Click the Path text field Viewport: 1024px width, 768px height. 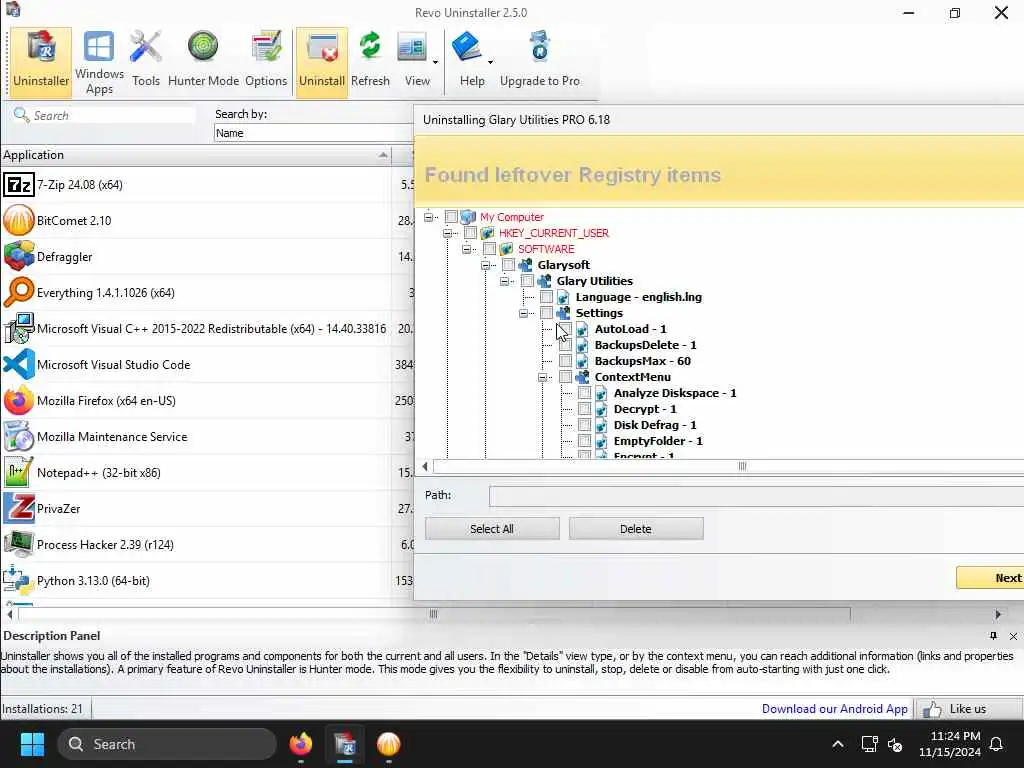(756, 496)
